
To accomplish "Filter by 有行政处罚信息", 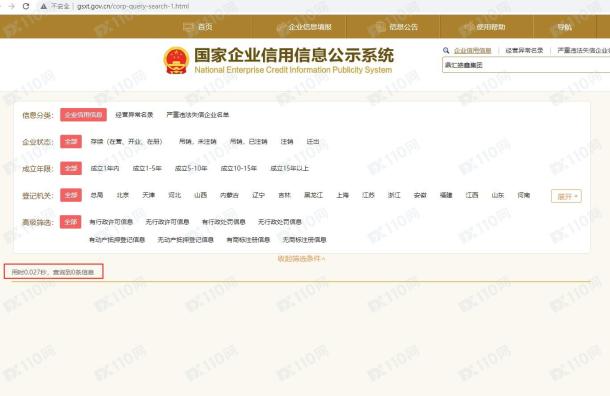I will [x=224, y=222].
